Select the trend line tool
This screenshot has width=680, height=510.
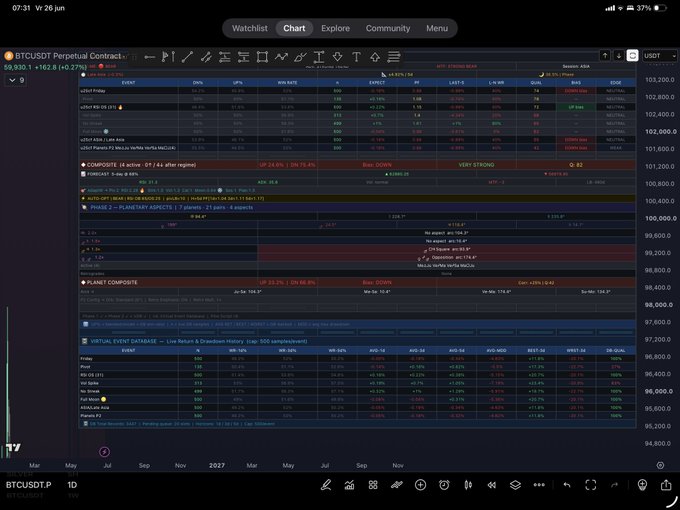(187, 57)
